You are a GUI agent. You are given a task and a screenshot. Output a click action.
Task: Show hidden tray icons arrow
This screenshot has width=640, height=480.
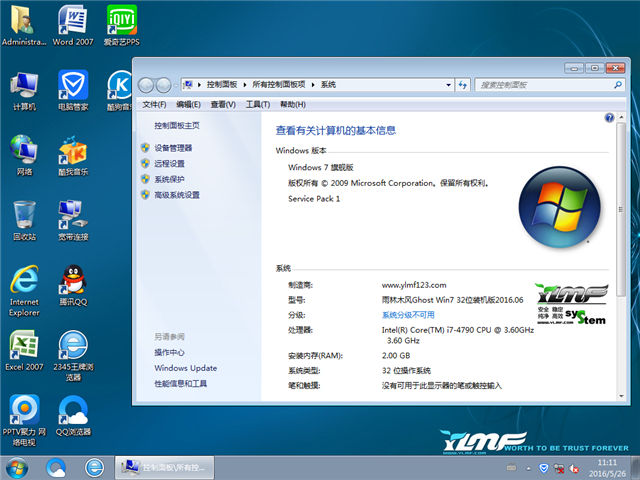click(528, 469)
